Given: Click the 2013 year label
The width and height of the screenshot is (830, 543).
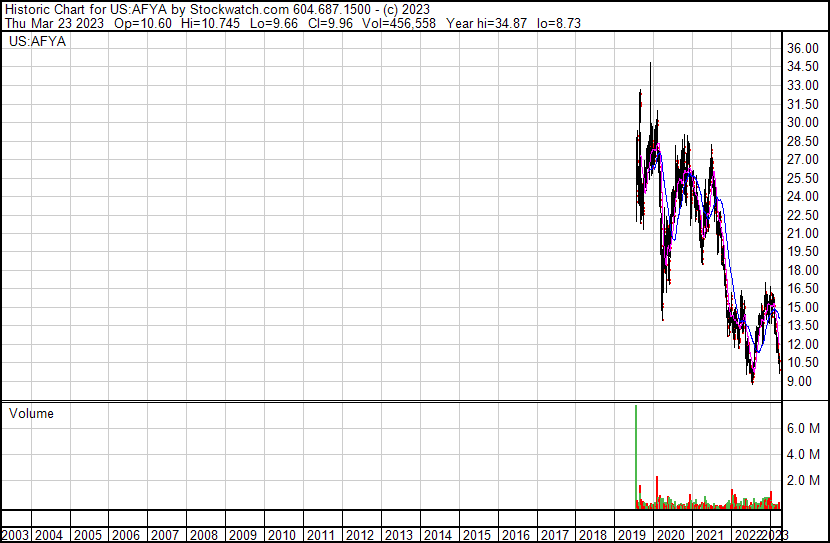Looking at the screenshot, I should (399, 535).
